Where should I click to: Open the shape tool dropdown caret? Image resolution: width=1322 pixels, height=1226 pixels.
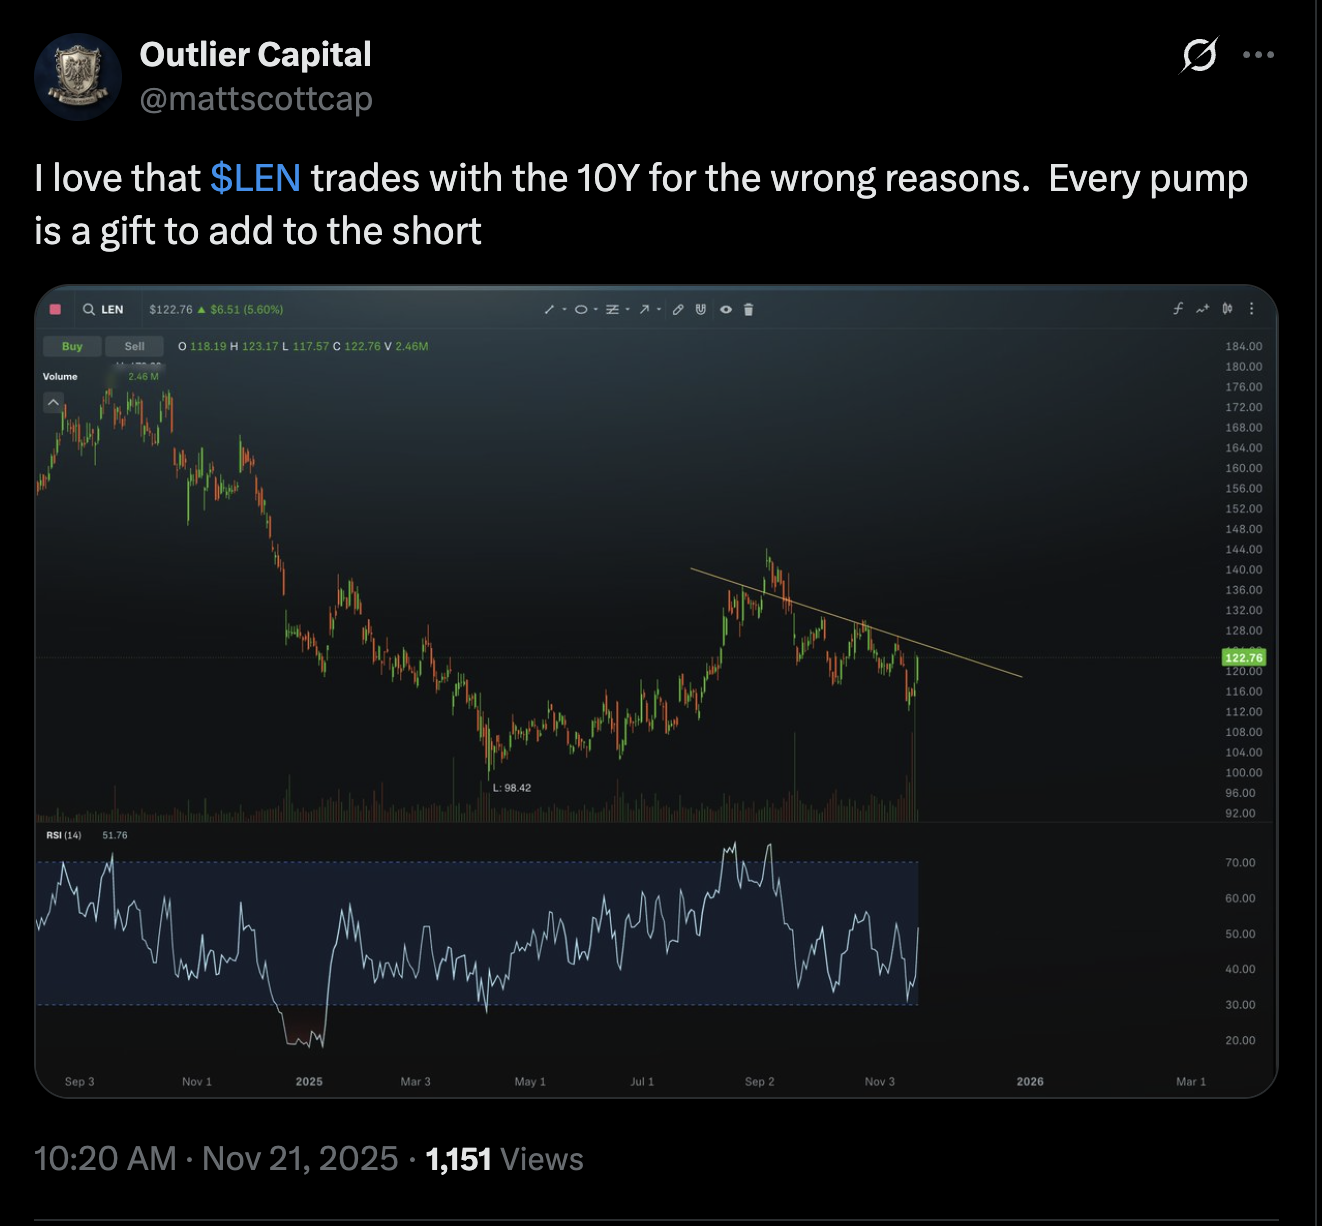(595, 310)
